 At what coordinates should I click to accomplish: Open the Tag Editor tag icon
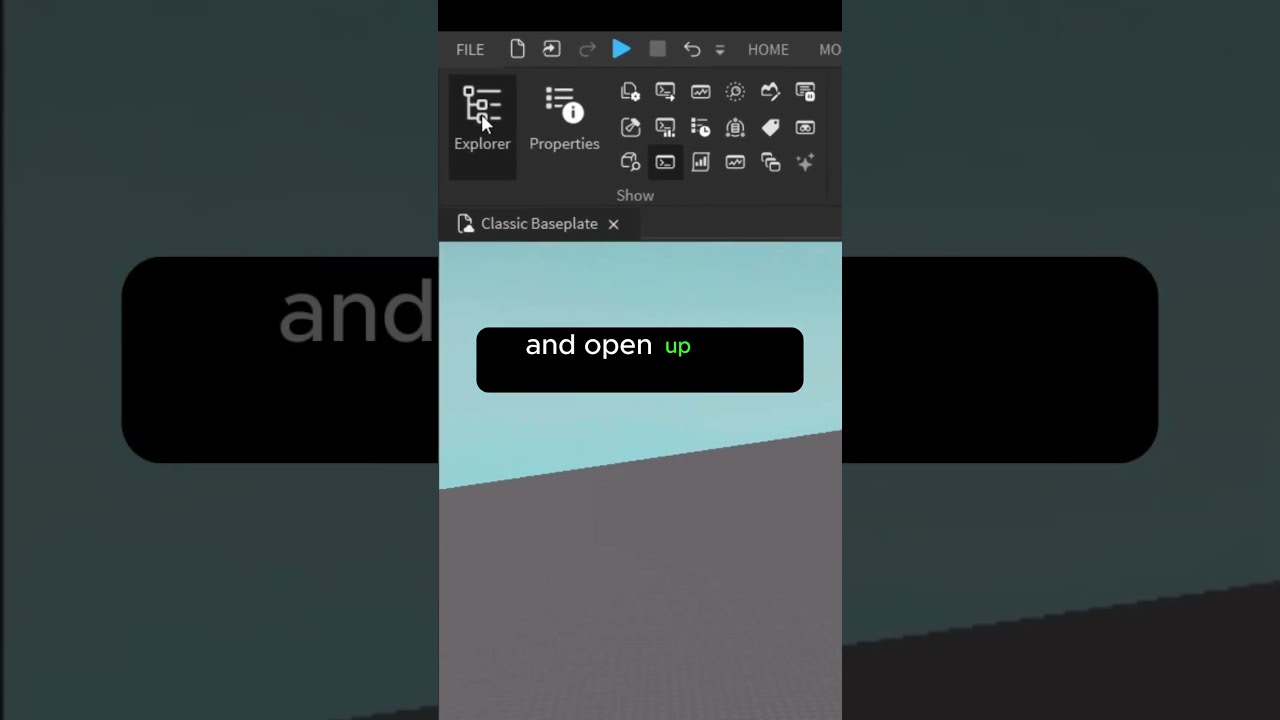(770, 127)
